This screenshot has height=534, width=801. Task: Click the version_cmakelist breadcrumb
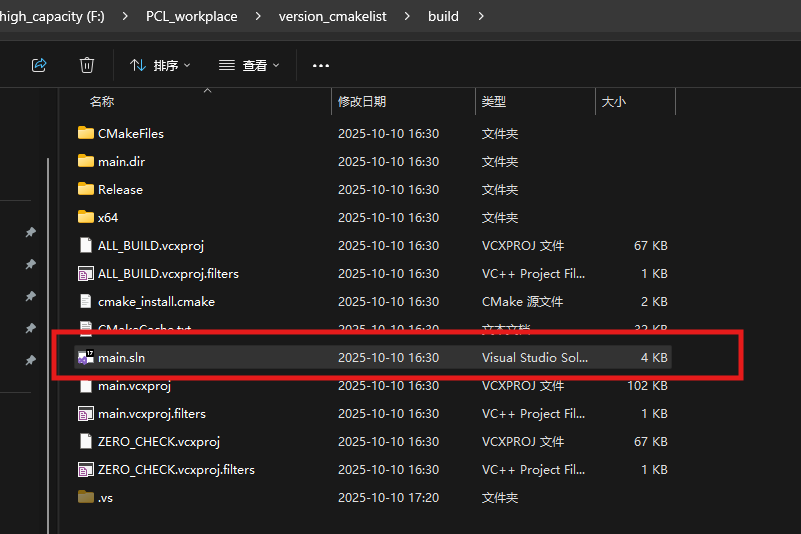pyautogui.click(x=333, y=16)
